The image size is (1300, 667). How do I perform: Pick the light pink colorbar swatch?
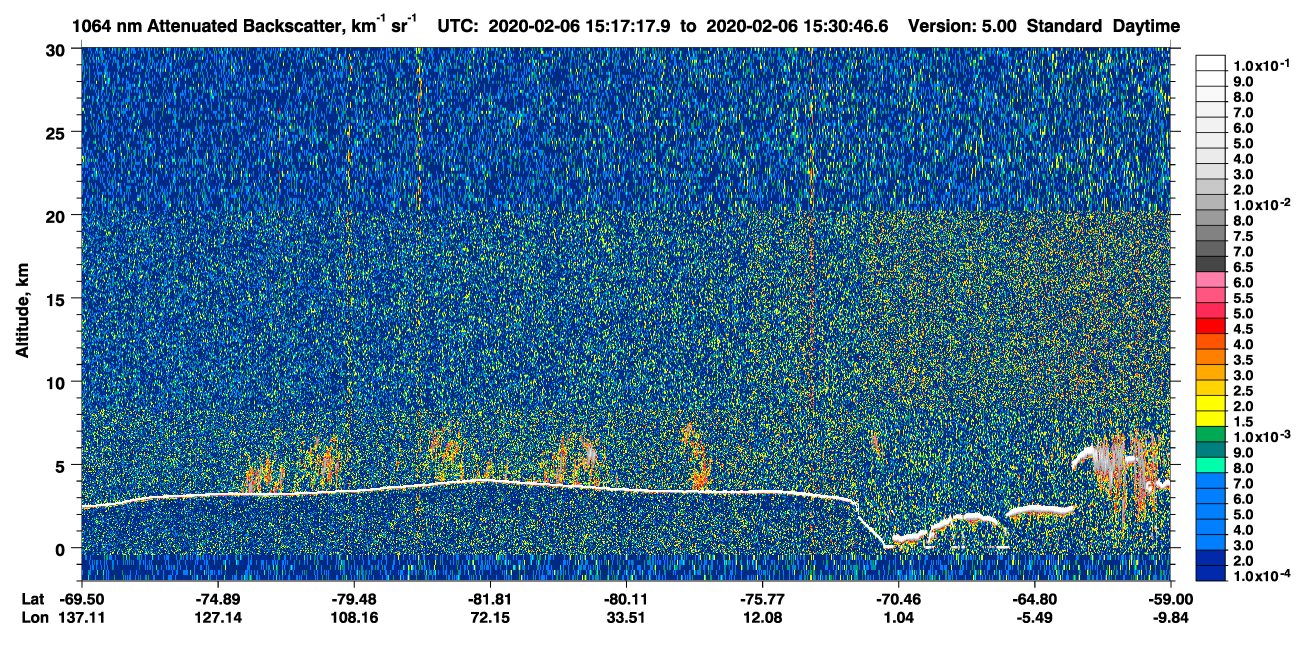[1211, 278]
